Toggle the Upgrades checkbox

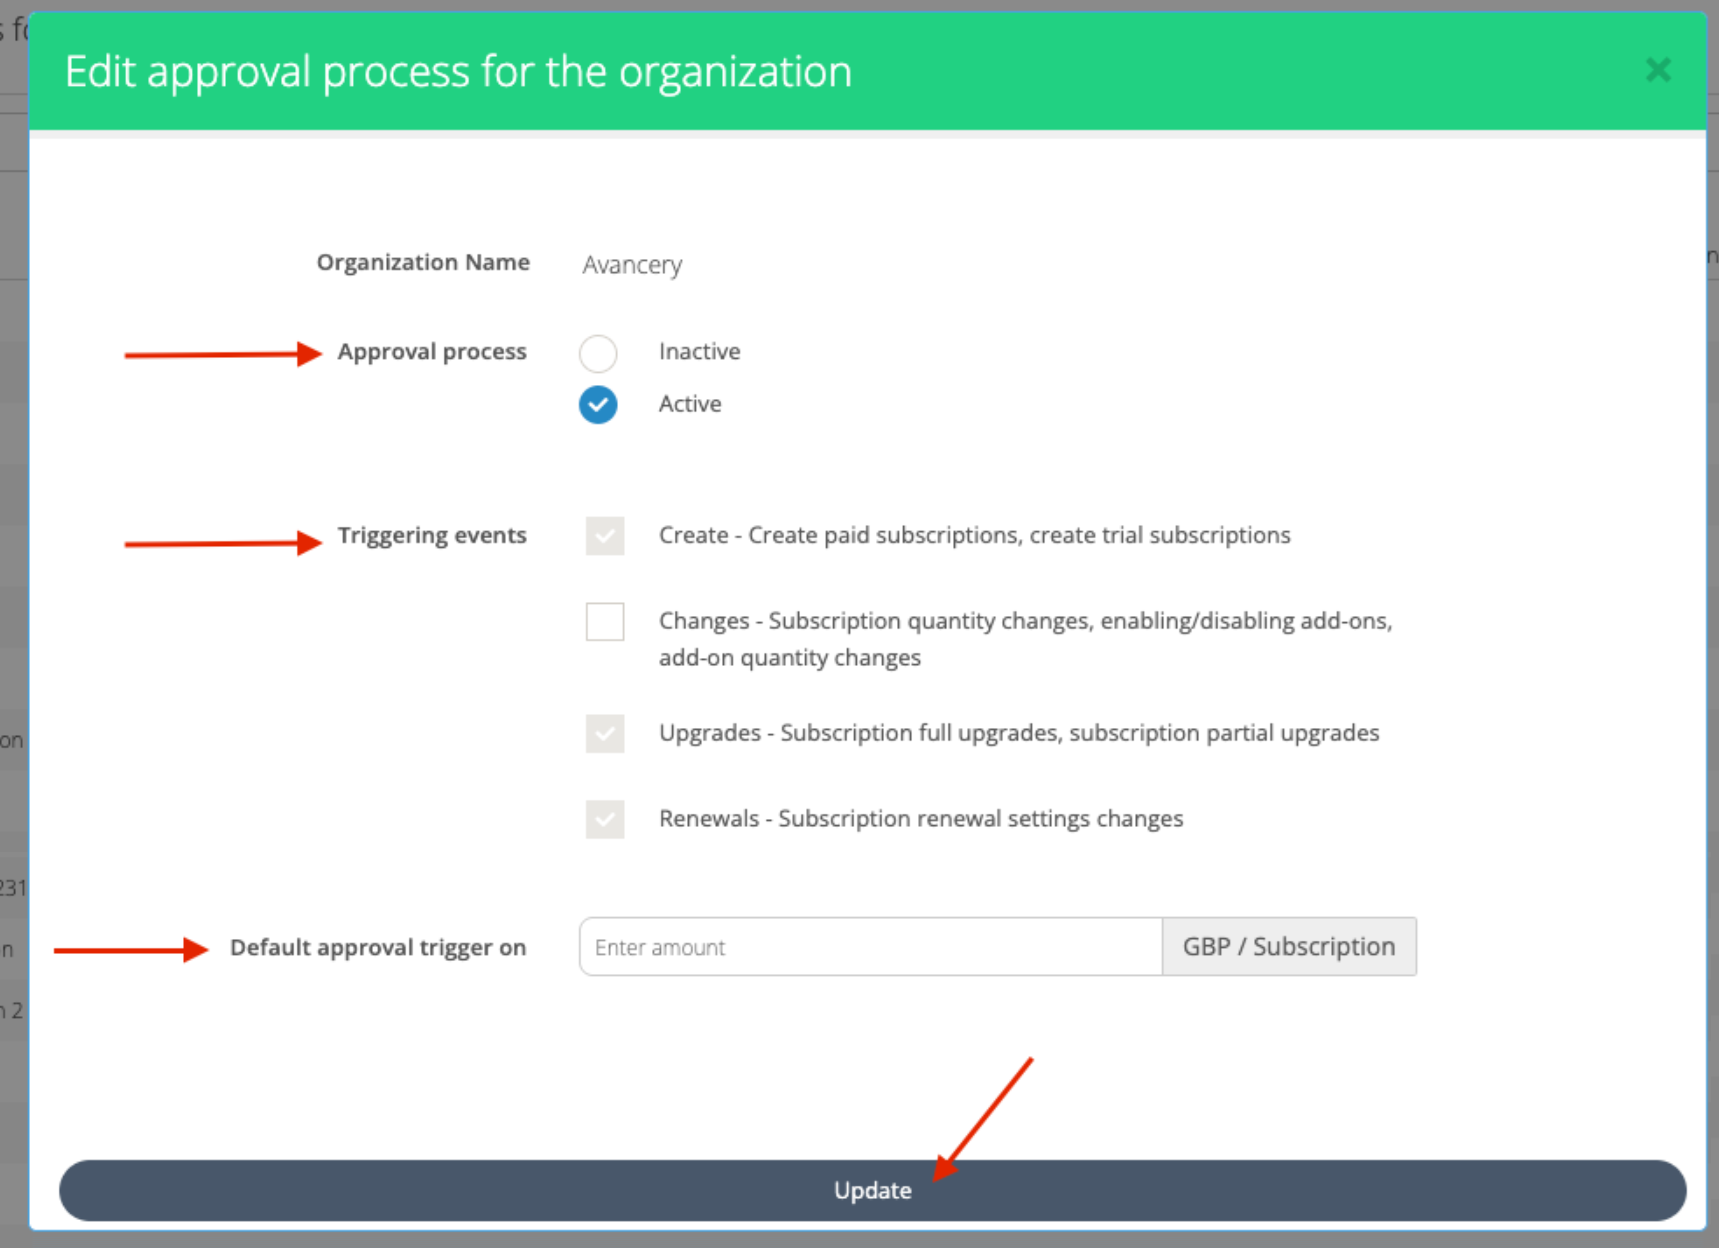coord(605,733)
